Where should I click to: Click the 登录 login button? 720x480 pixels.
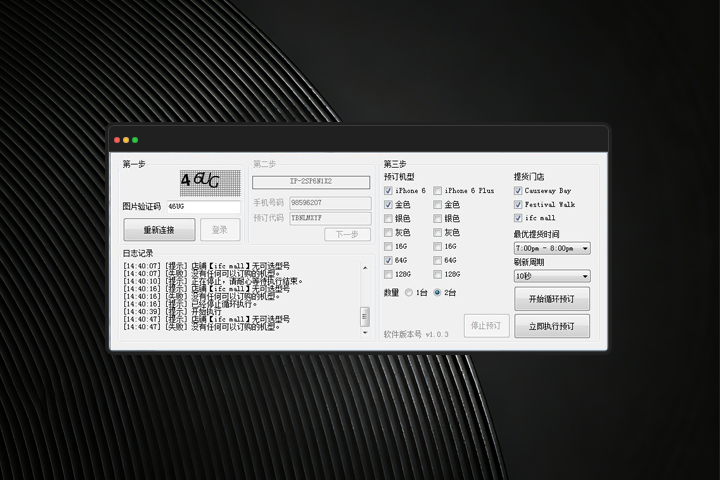point(220,230)
